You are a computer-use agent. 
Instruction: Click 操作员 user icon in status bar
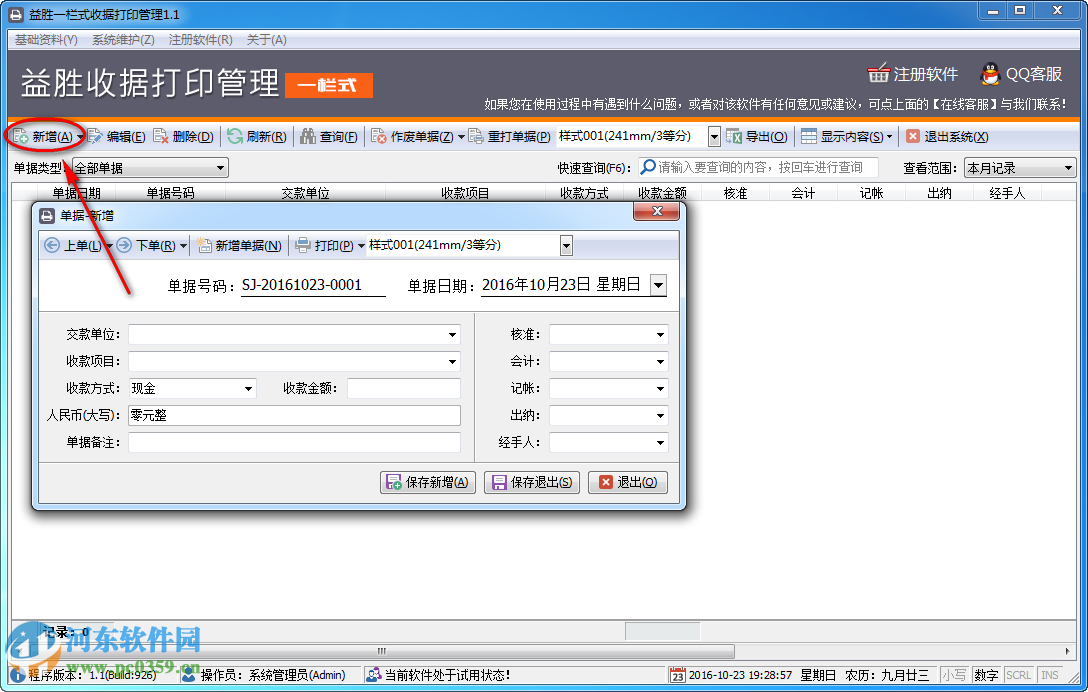[x=189, y=675]
